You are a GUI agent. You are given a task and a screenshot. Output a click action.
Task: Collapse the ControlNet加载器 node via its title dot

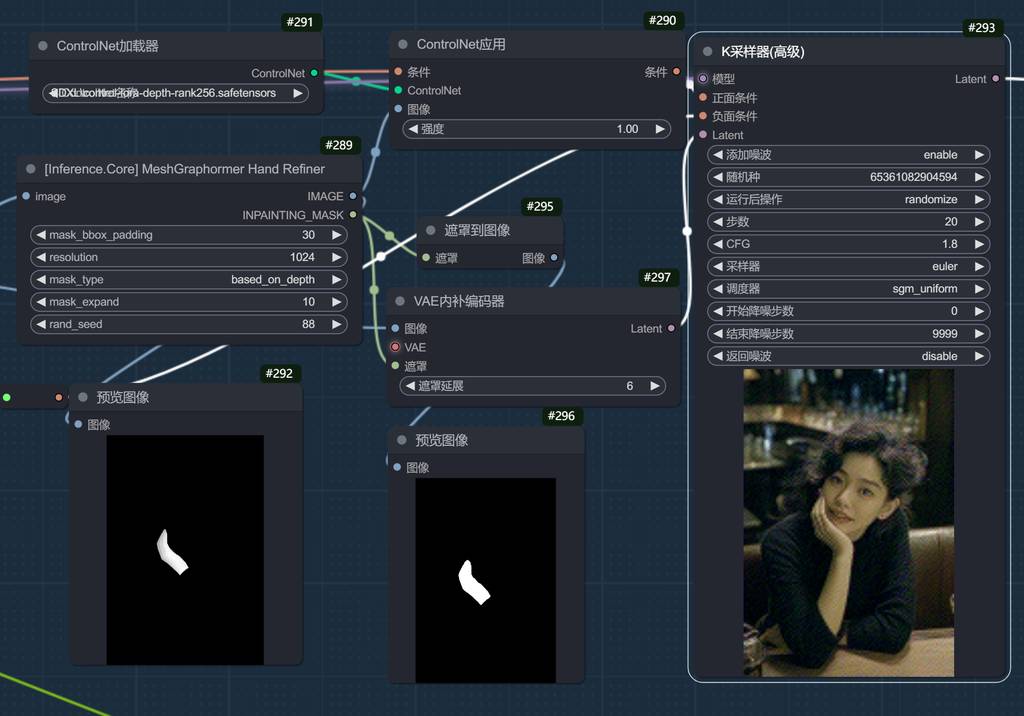tap(43, 46)
